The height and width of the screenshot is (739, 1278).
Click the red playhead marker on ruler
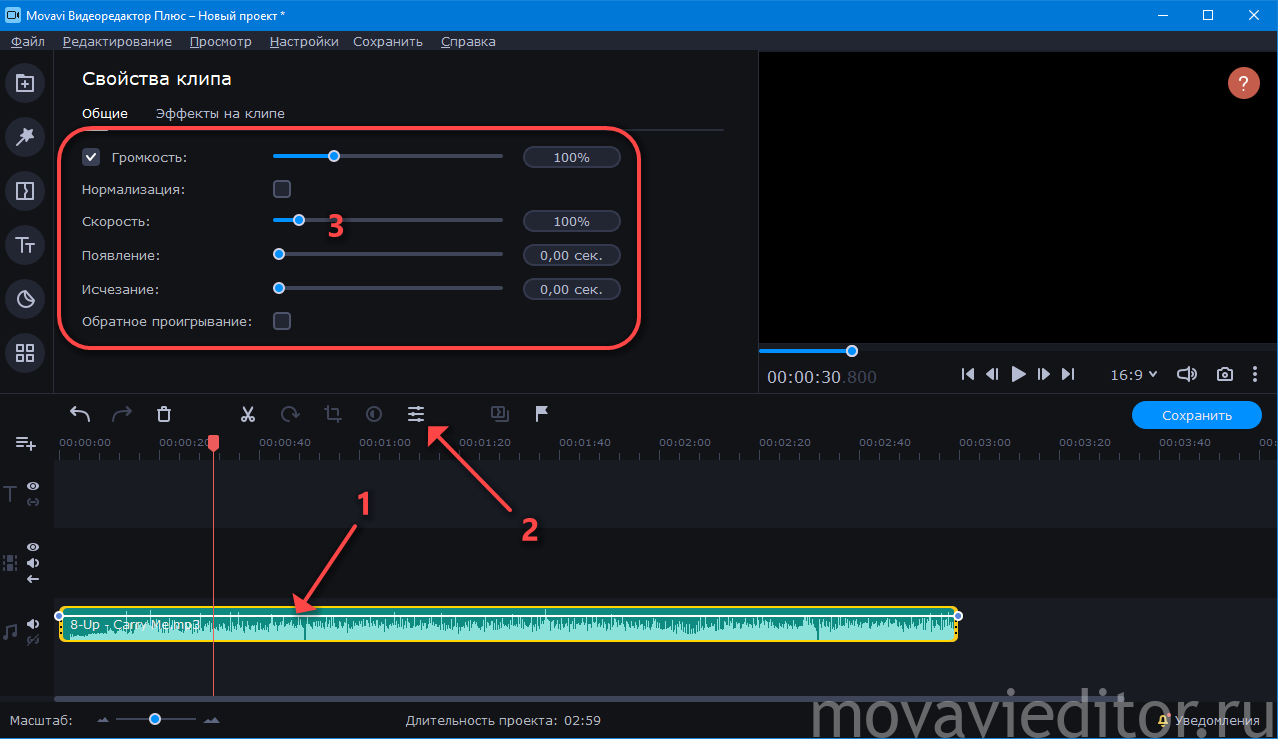213,443
